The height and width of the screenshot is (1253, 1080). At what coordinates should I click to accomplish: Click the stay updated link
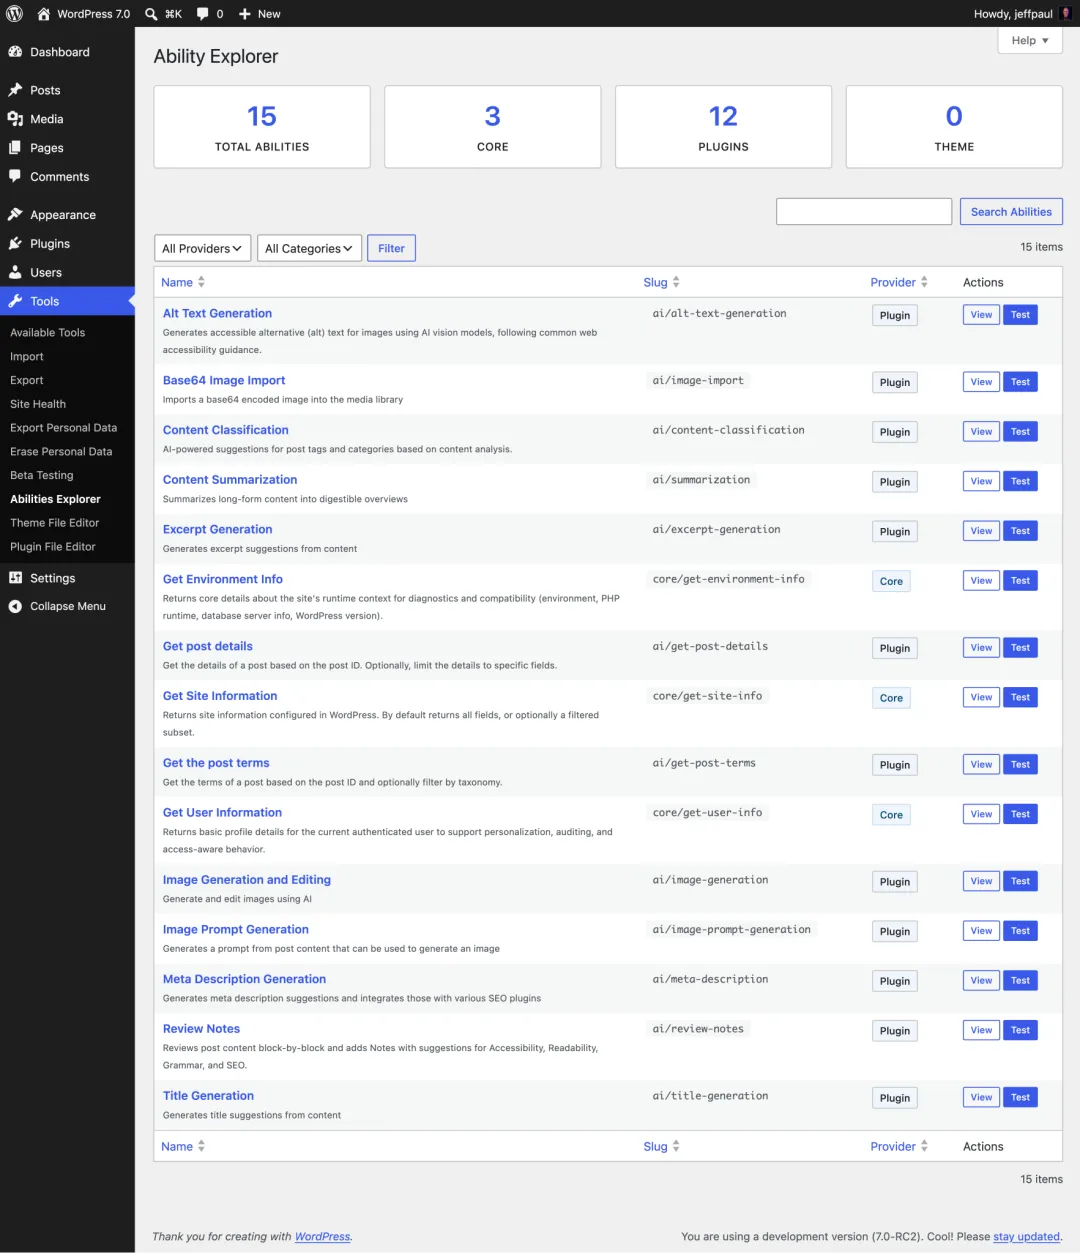pos(1026,1237)
